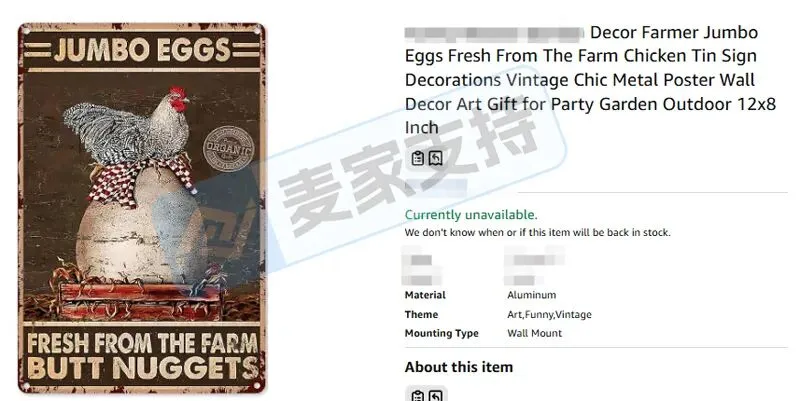Click the back in stock notice text
Screen dimensions: 800x401
[x=537, y=233]
